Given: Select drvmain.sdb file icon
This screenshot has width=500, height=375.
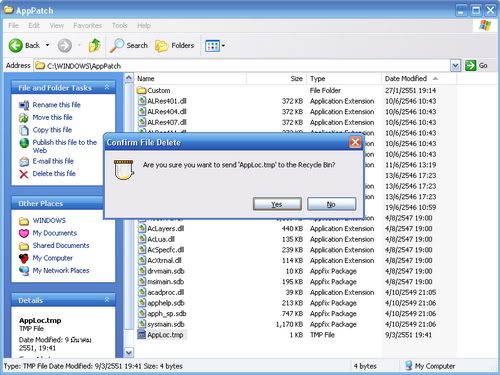Looking at the screenshot, I should pos(142,271).
